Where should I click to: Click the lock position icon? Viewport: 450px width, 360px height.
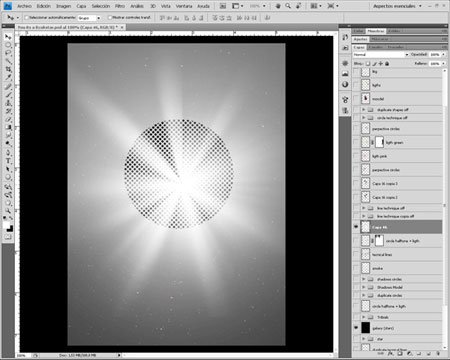pos(381,63)
